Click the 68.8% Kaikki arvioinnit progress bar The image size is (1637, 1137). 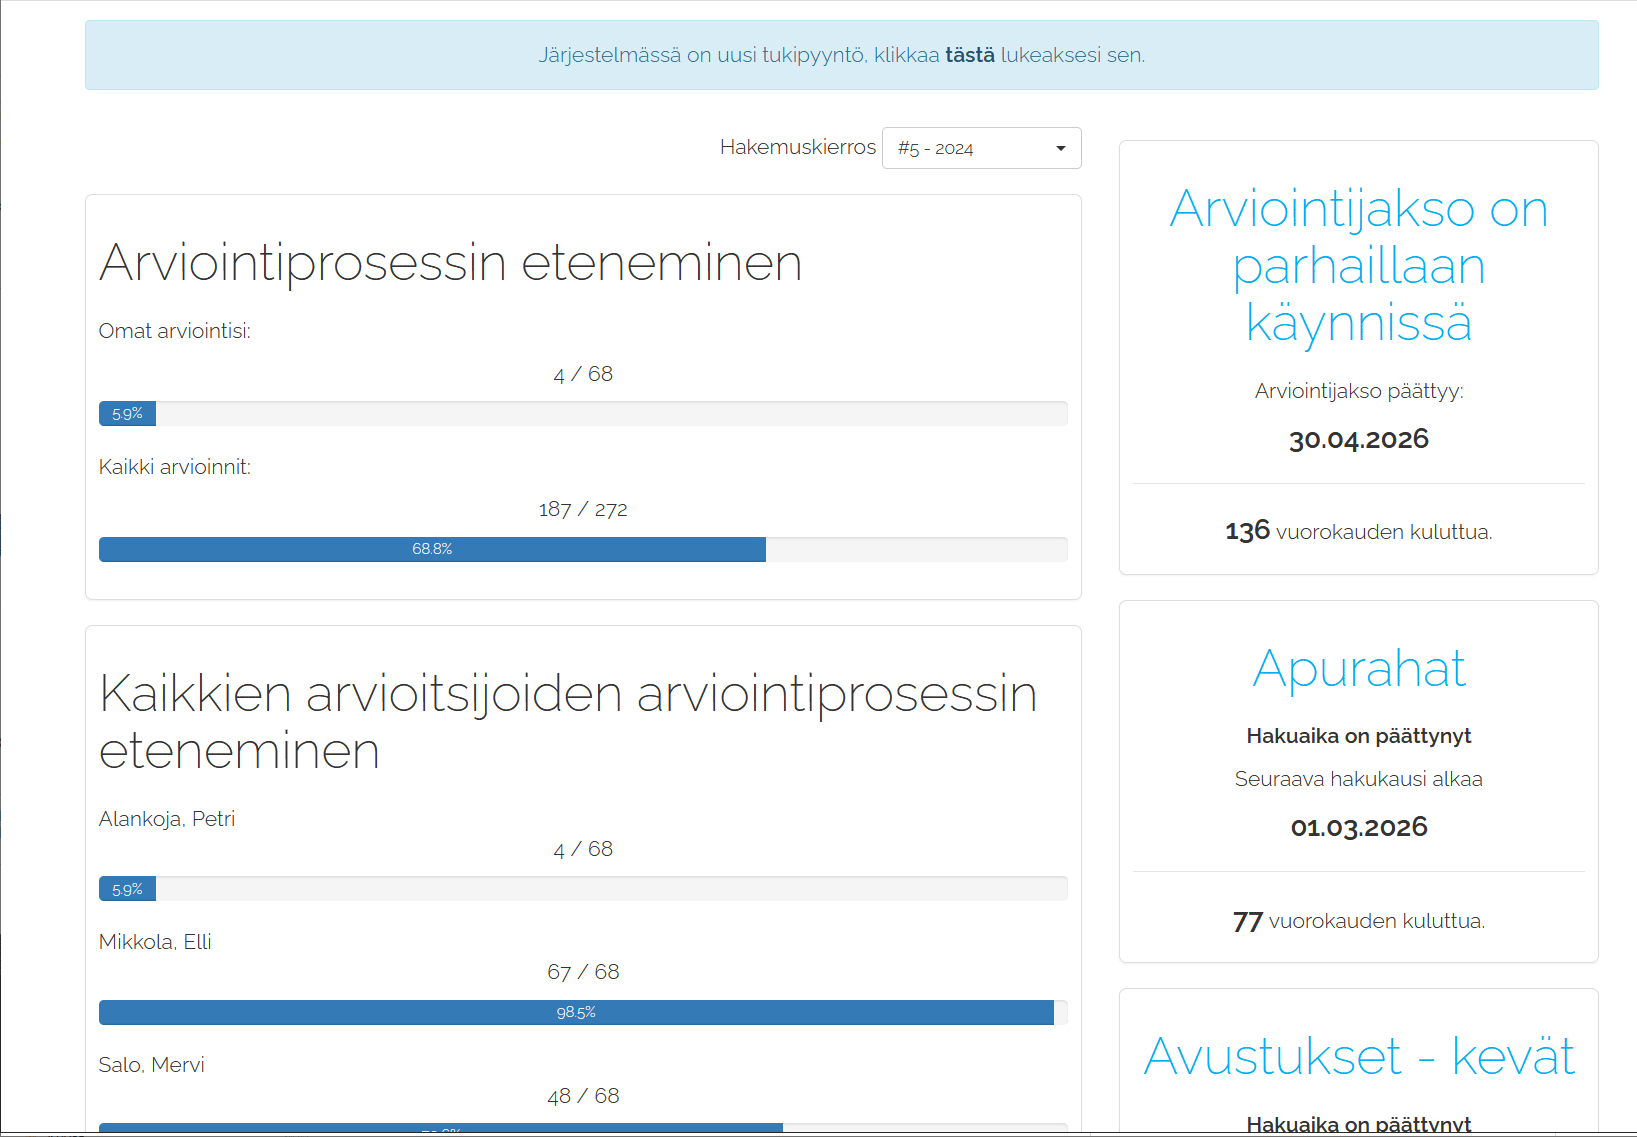pos(432,549)
